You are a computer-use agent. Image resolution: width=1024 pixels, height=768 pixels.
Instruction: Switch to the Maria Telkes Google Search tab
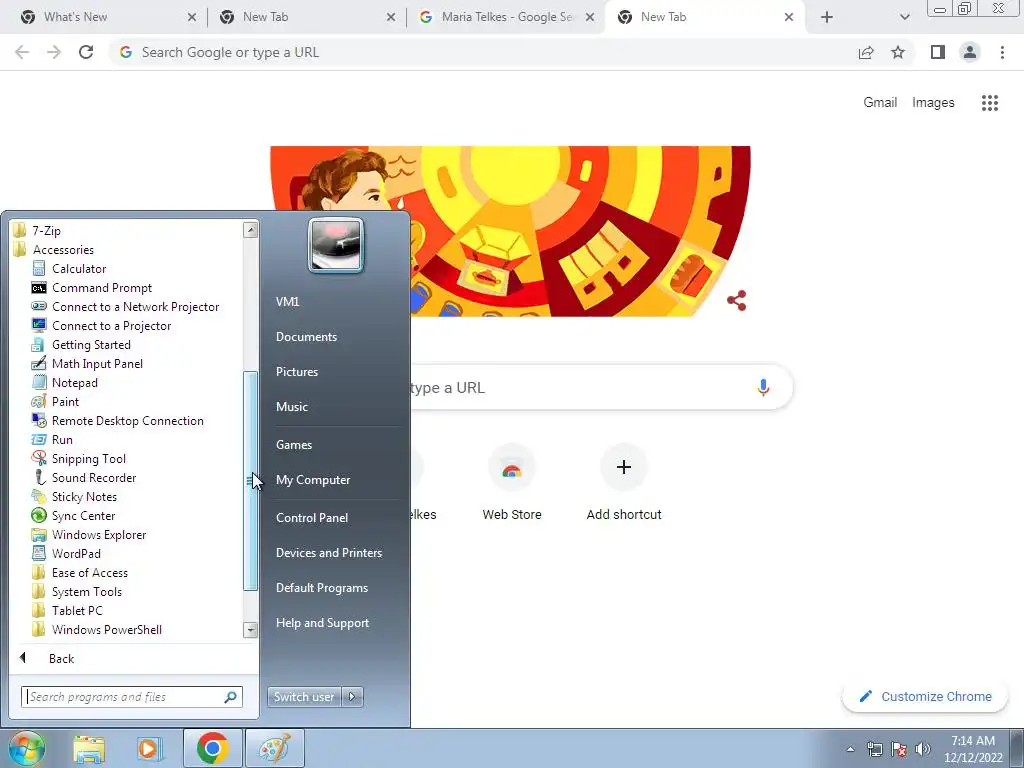506,17
